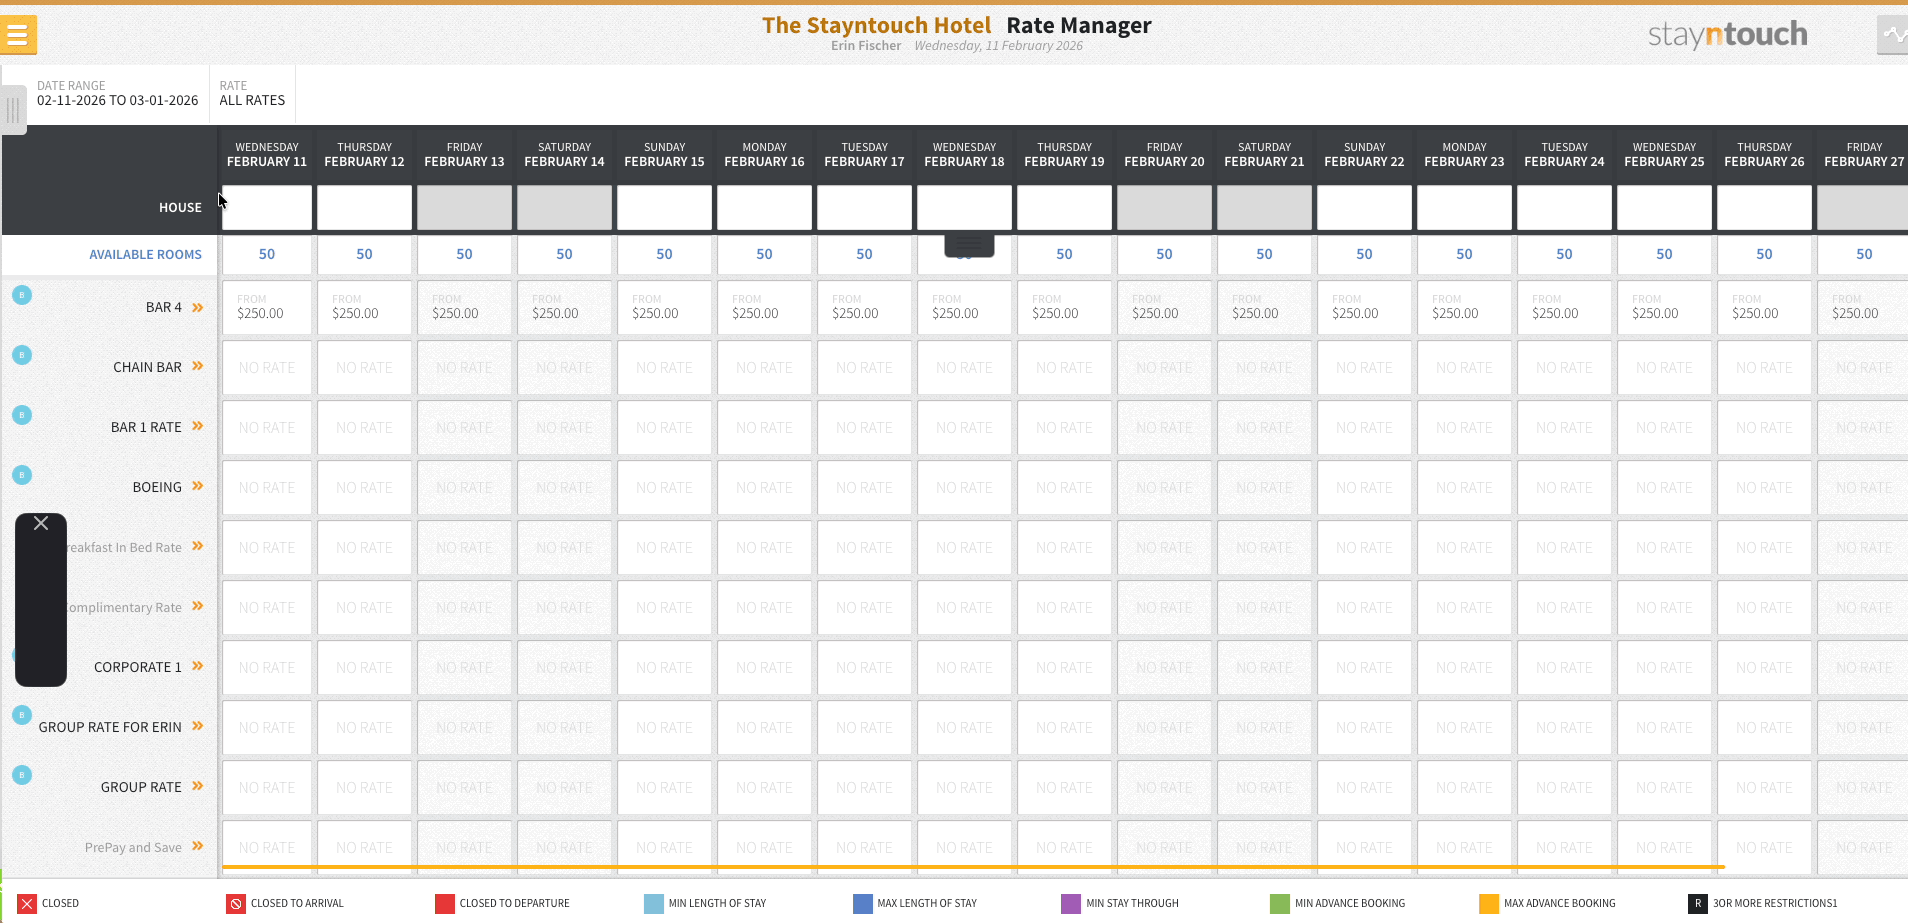
Task: Click the Min Length of Stay swatch
Action: click(654, 903)
